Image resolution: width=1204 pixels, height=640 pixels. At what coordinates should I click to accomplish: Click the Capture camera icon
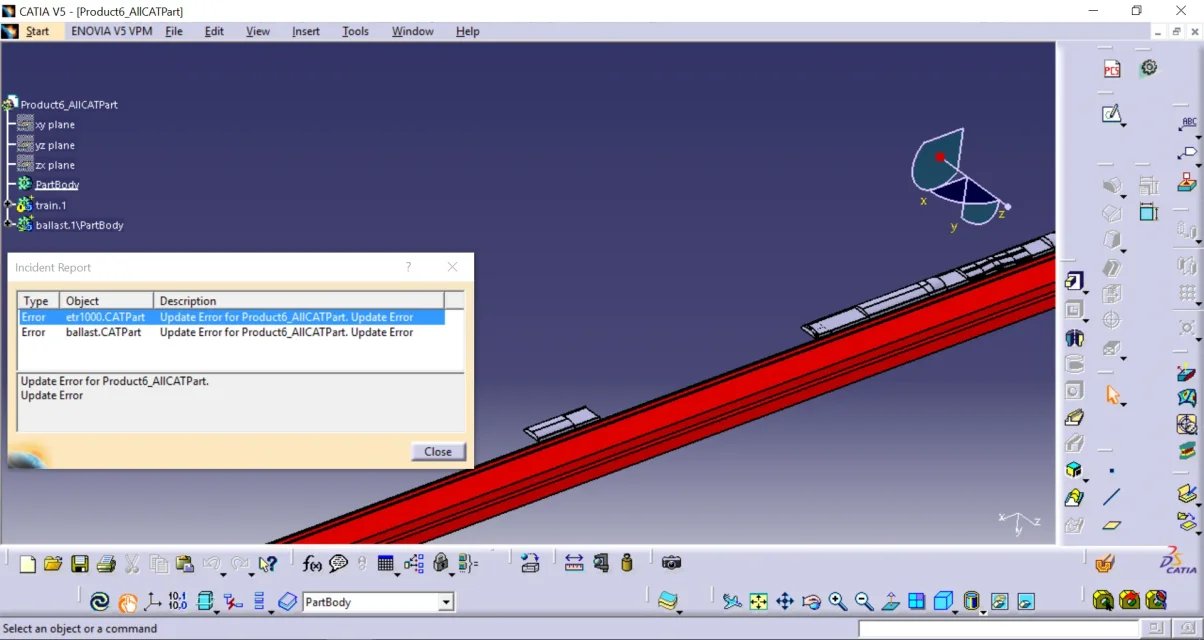[671, 564]
